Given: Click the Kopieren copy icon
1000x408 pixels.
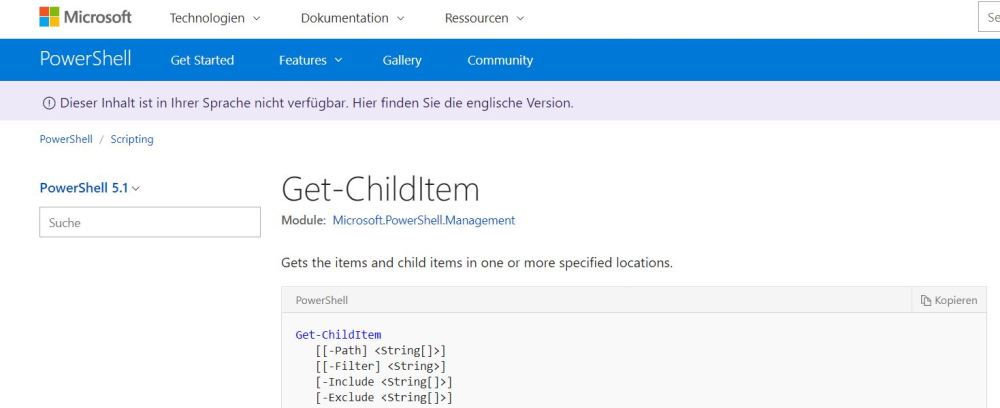Looking at the screenshot, I should (925, 300).
